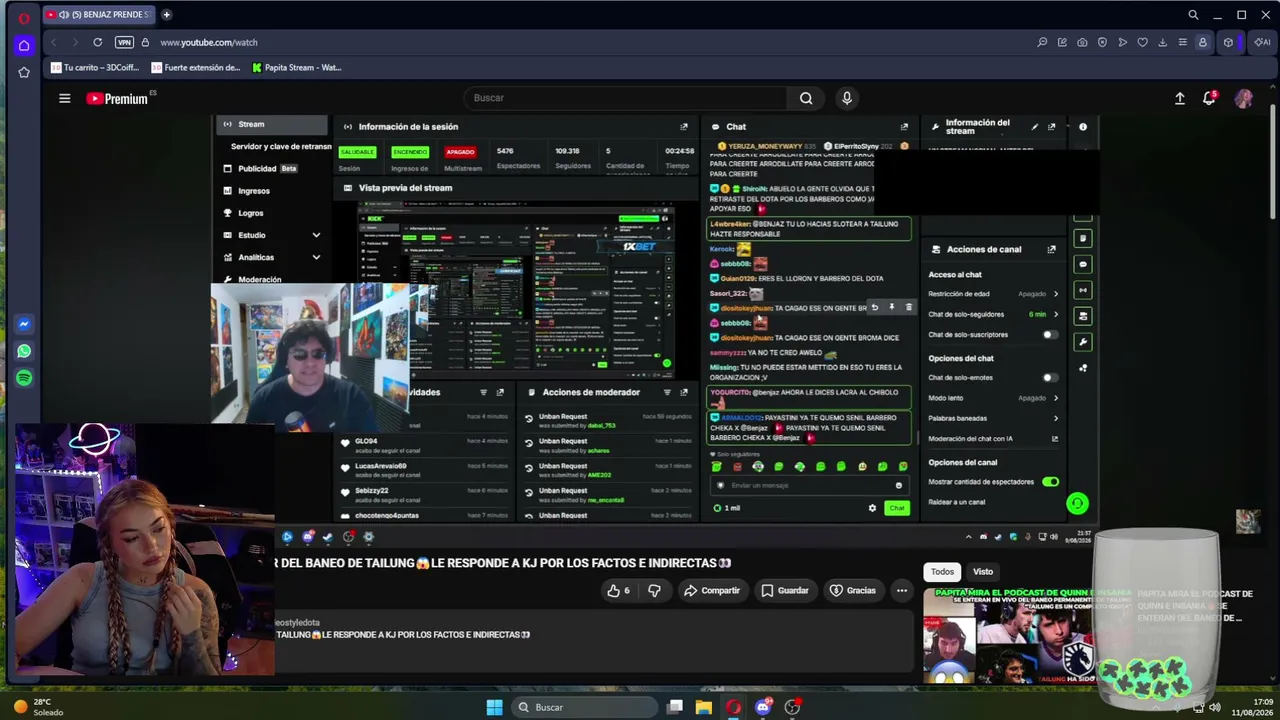Click the Windows taskbar Buscar box
Viewport: 1280px width, 720px height.
coord(585,707)
